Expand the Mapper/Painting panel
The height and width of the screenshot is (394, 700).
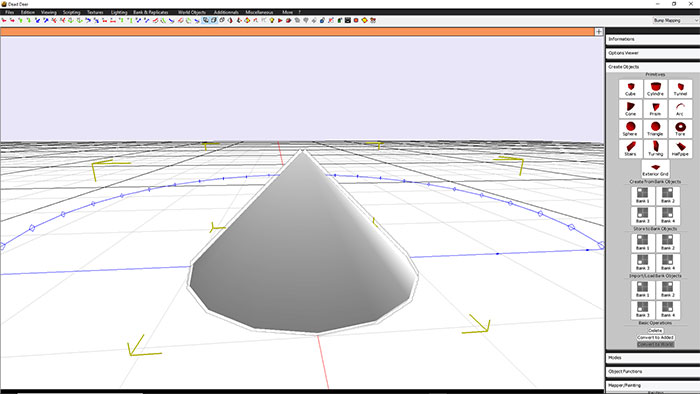pos(653,385)
